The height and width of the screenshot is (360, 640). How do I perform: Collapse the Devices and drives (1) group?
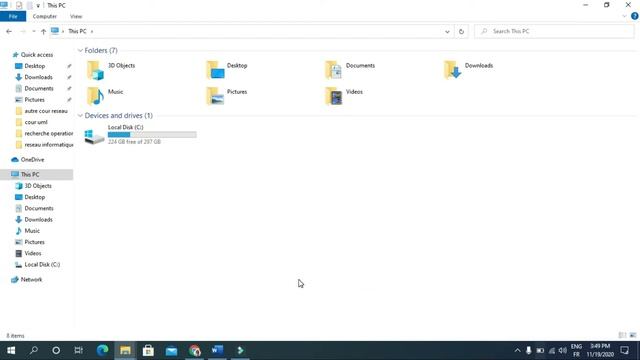click(x=80, y=116)
